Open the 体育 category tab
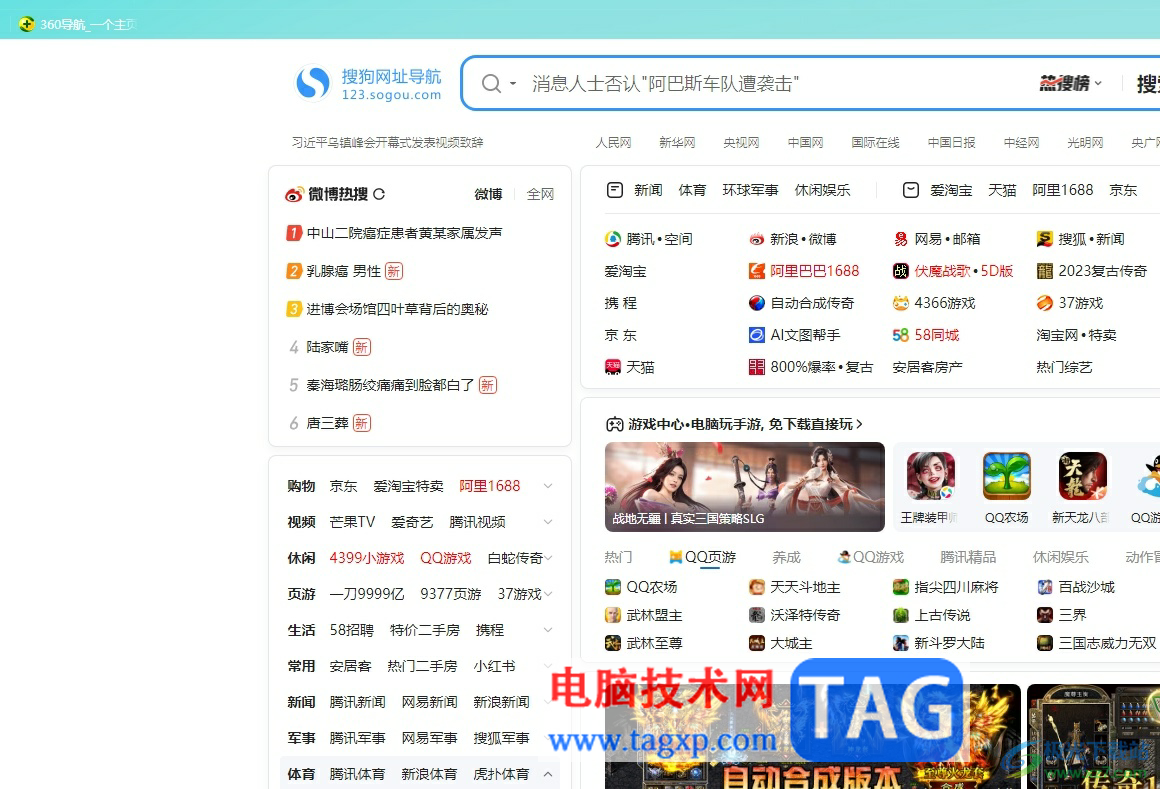The image size is (1160, 789). [692, 190]
